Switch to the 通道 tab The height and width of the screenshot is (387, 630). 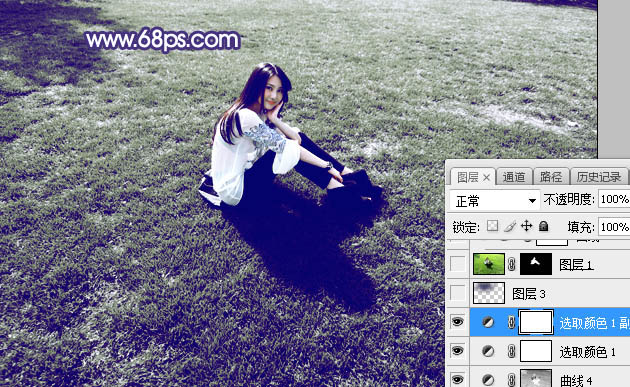(514, 177)
